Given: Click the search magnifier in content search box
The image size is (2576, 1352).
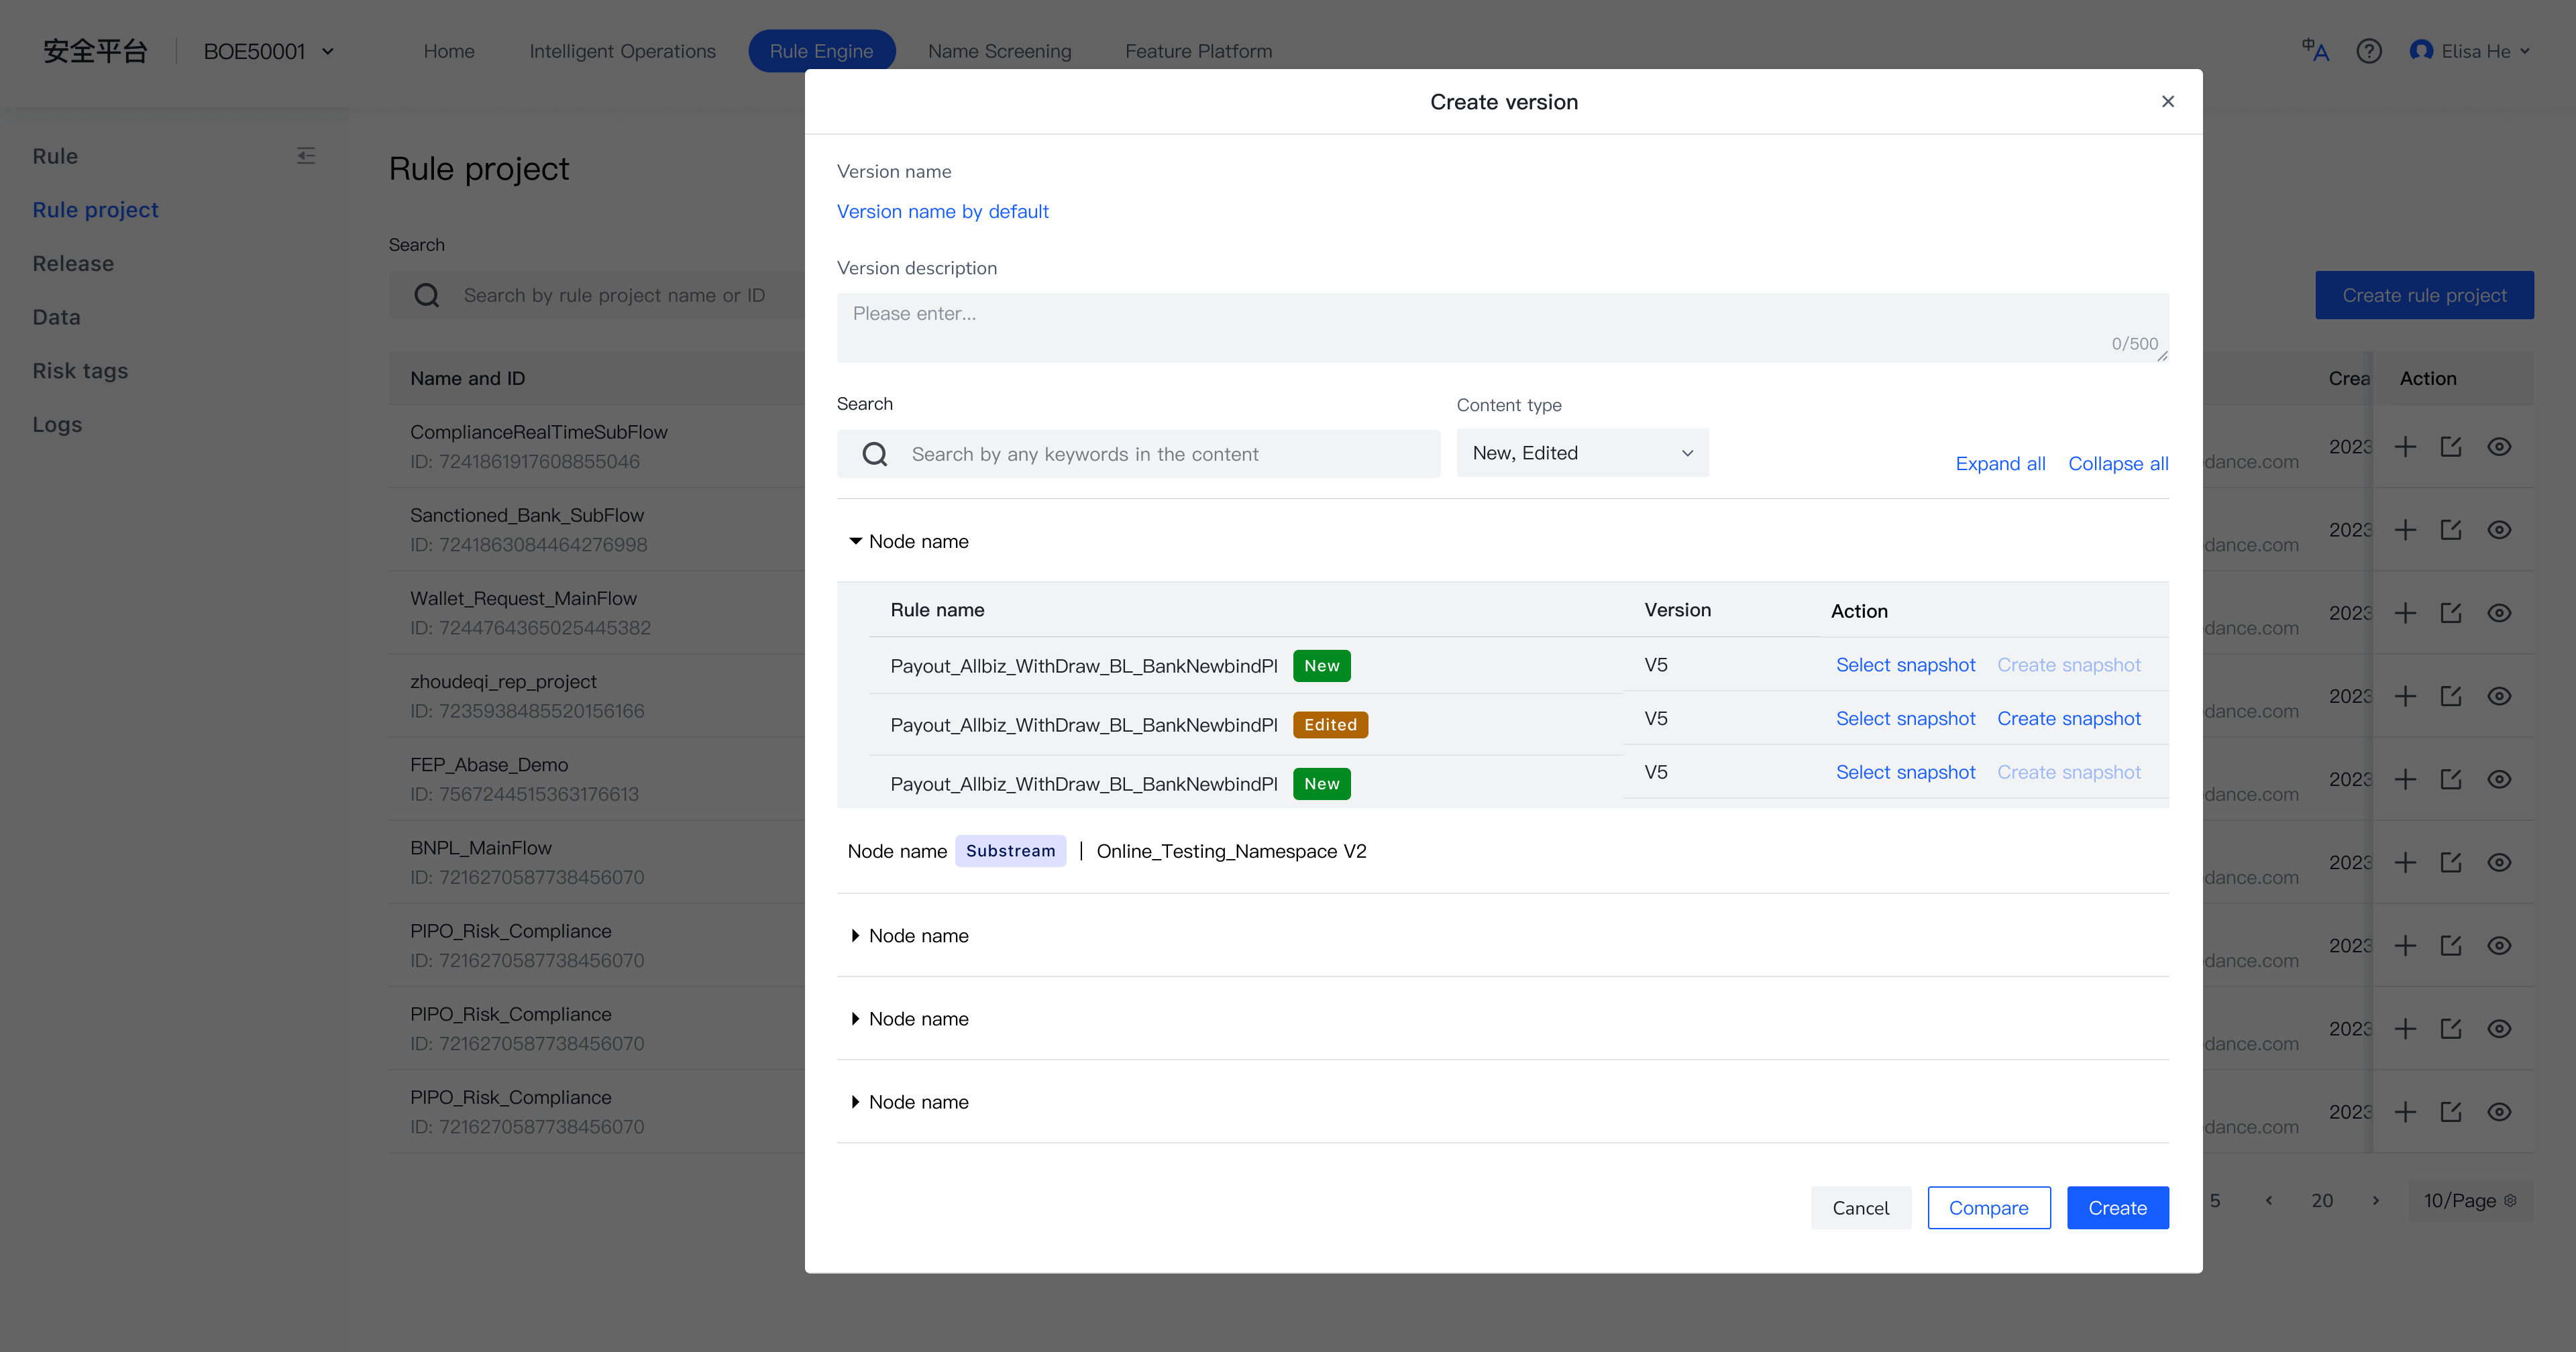Looking at the screenshot, I should [875, 454].
